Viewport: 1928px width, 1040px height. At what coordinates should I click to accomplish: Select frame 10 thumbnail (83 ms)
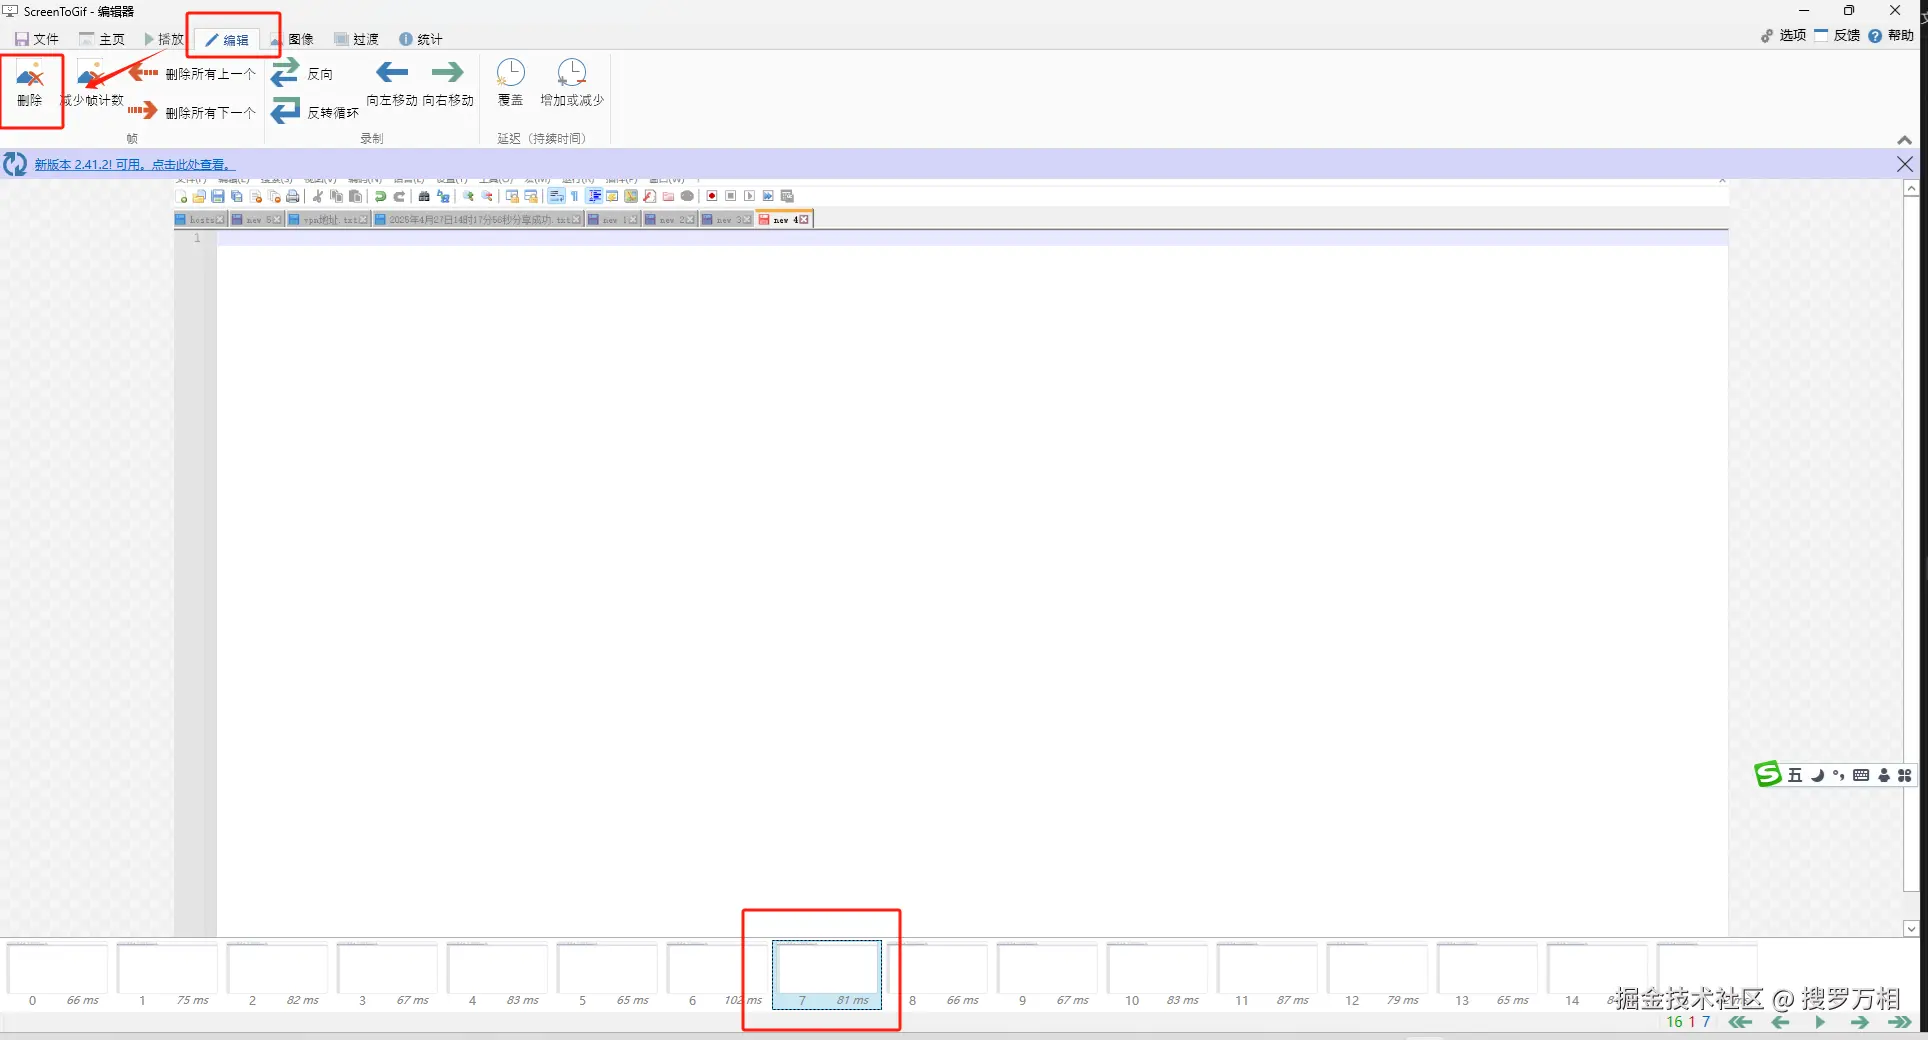pyautogui.click(x=1158, y=975)
